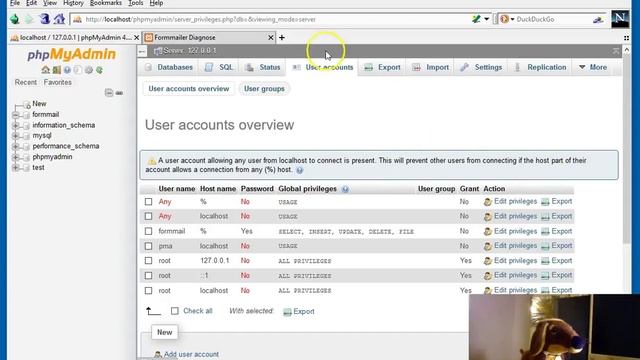Click the browser home icon
This screenshot has width=640, height=360.
pyautogui.click(x=59, y=19)
